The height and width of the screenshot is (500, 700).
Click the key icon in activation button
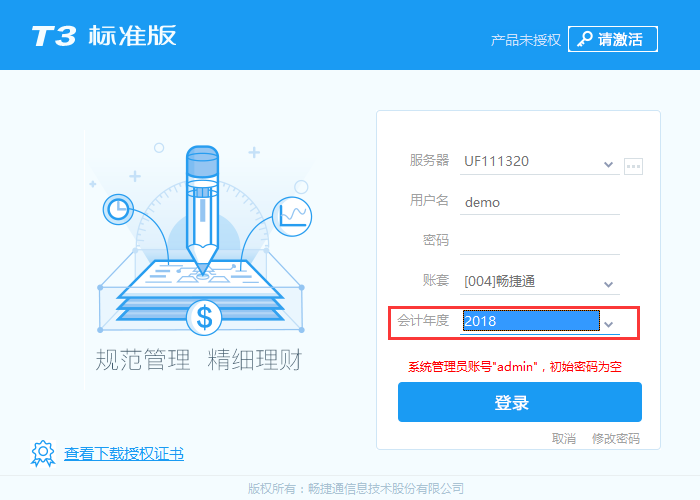[584, 39]
